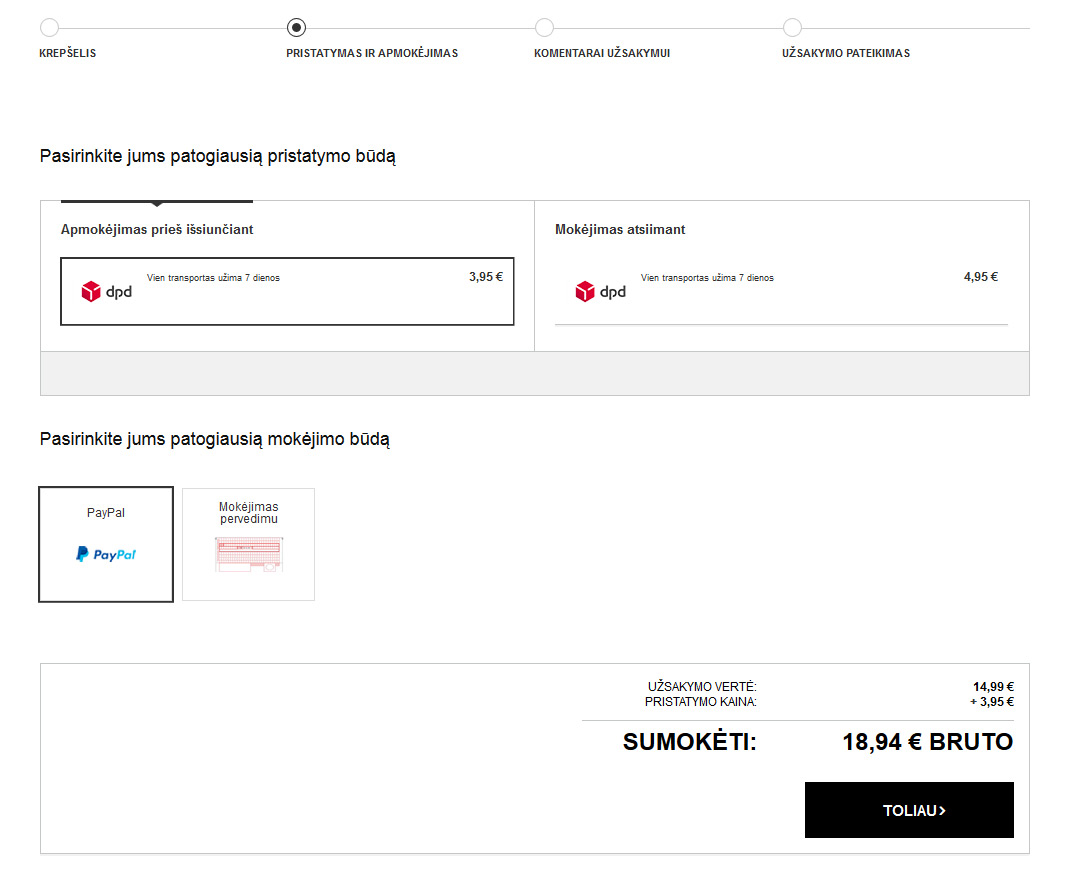The width and height of the screenshot is (1079, 880).
Task: Click the Krepšelis step circle
Action: pos(49,28)
